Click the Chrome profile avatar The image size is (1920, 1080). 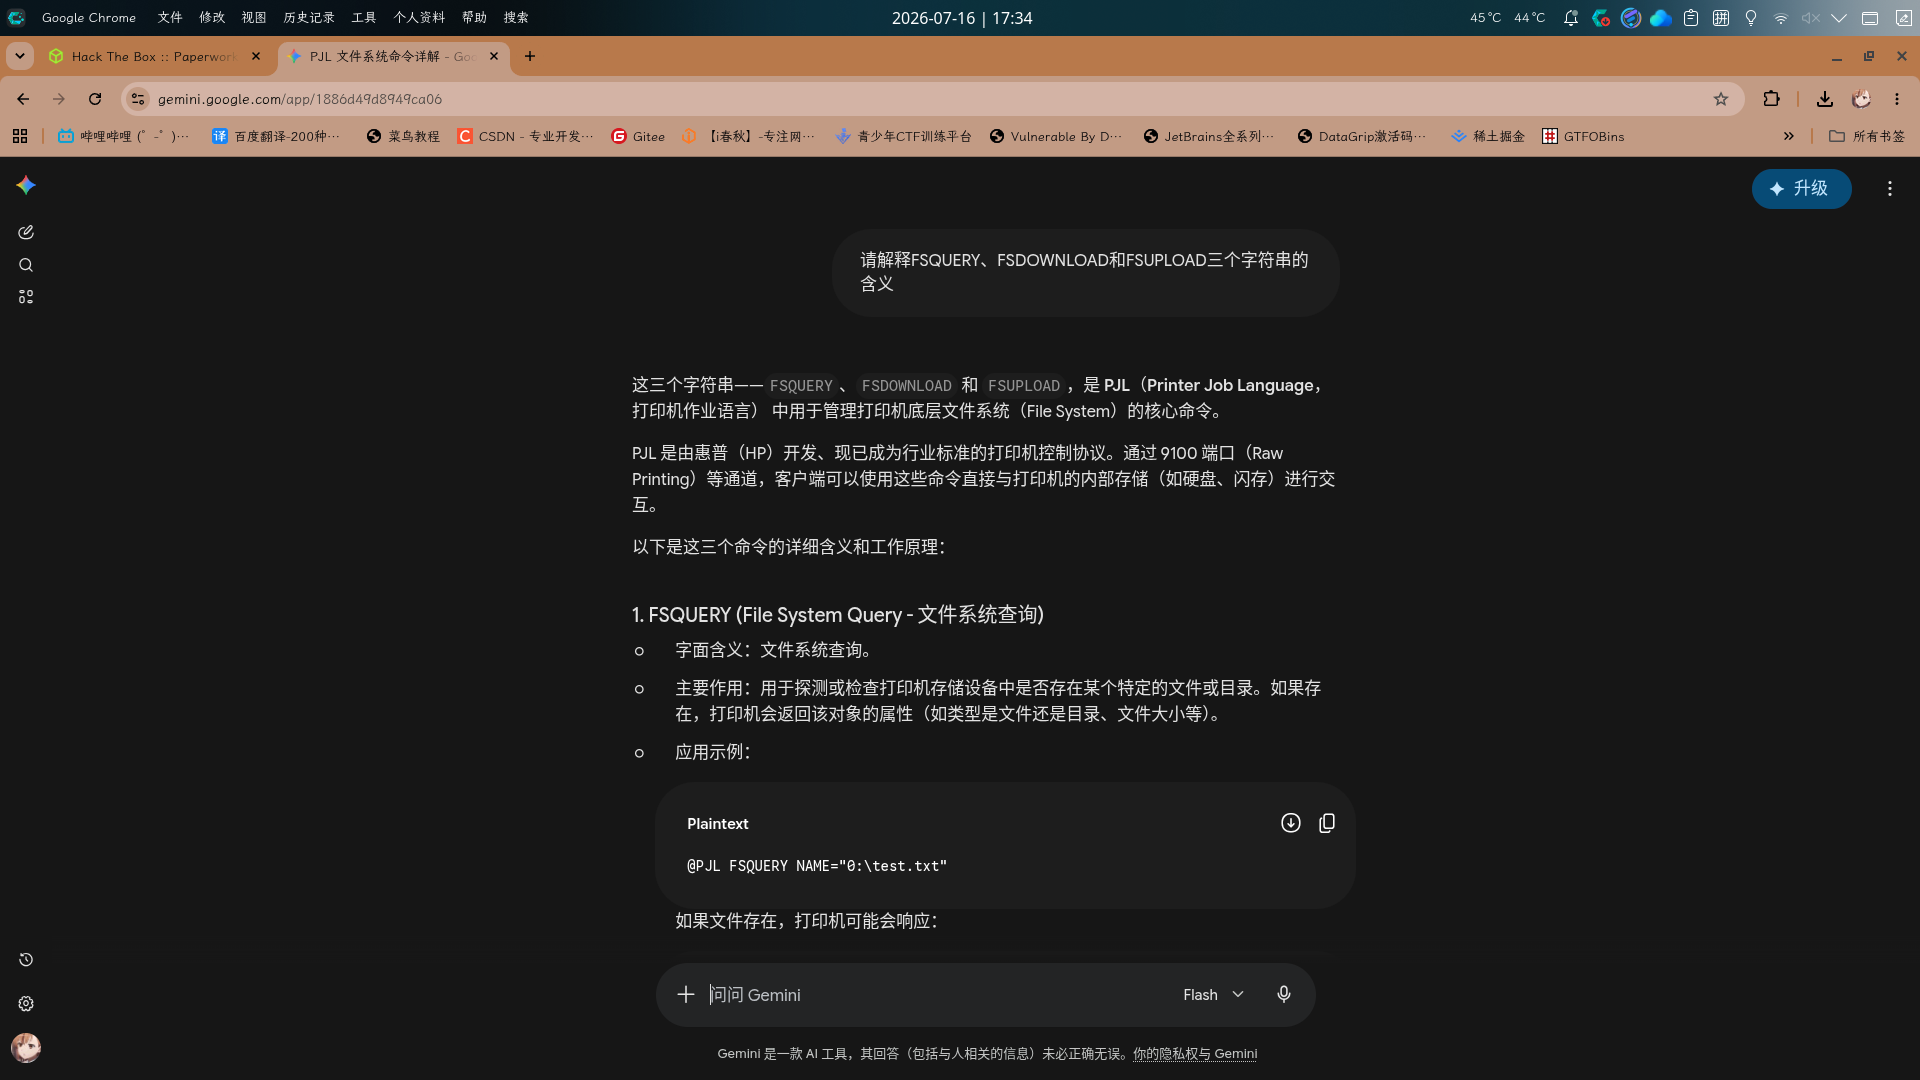(x=1861, y=99)
